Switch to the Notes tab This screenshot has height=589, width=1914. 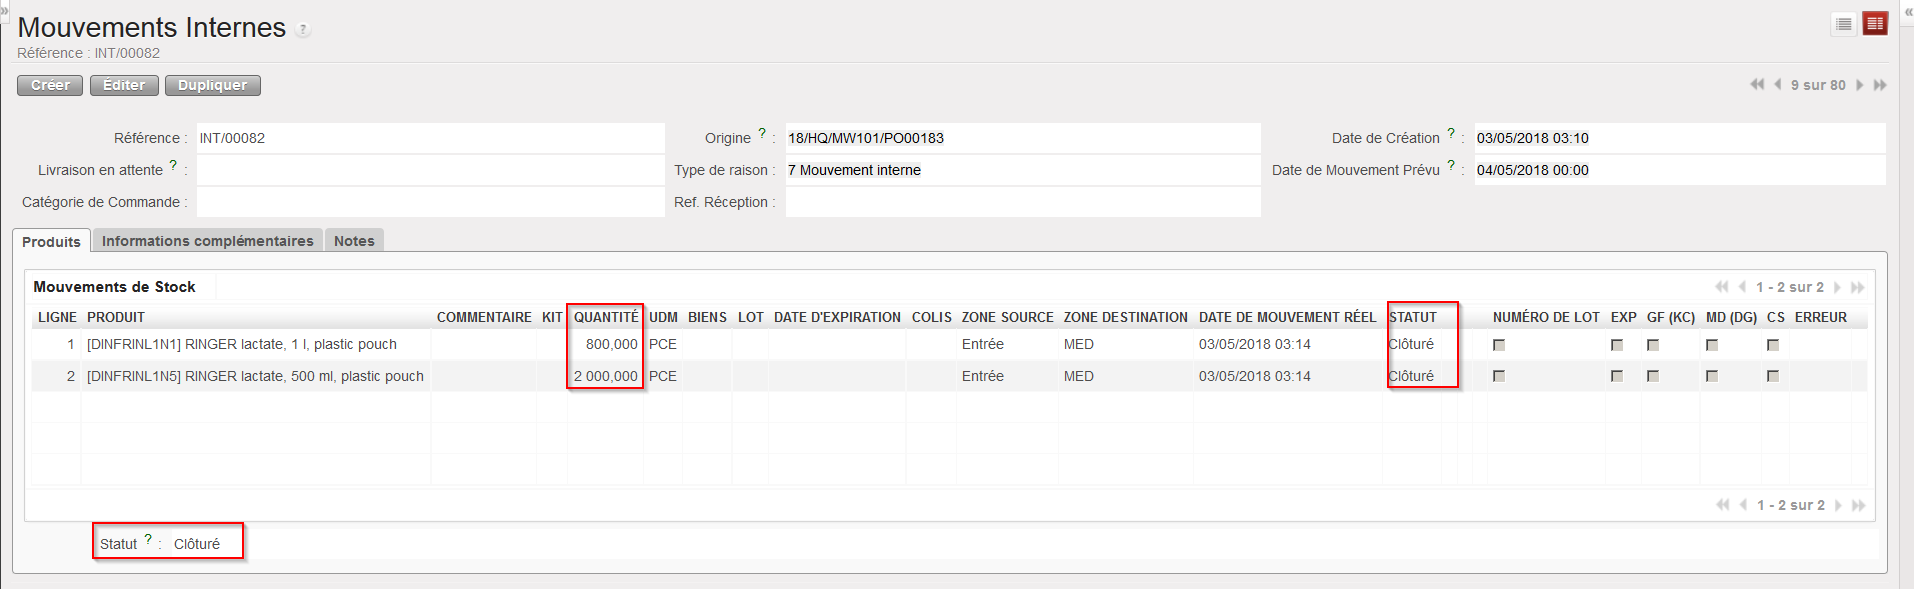pos(354,241)
